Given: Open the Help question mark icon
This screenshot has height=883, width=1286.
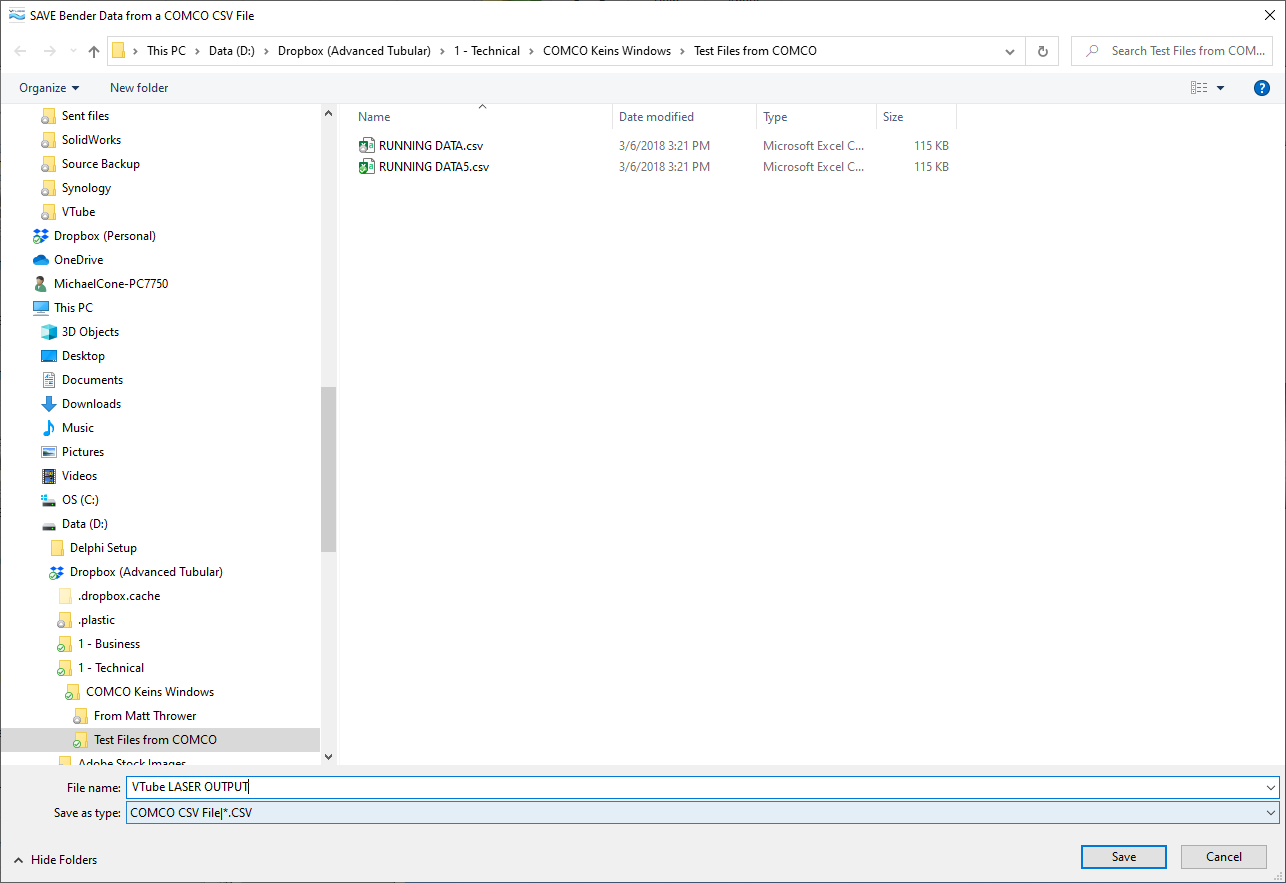Looking at the screenshot, I should point(1261,88).
